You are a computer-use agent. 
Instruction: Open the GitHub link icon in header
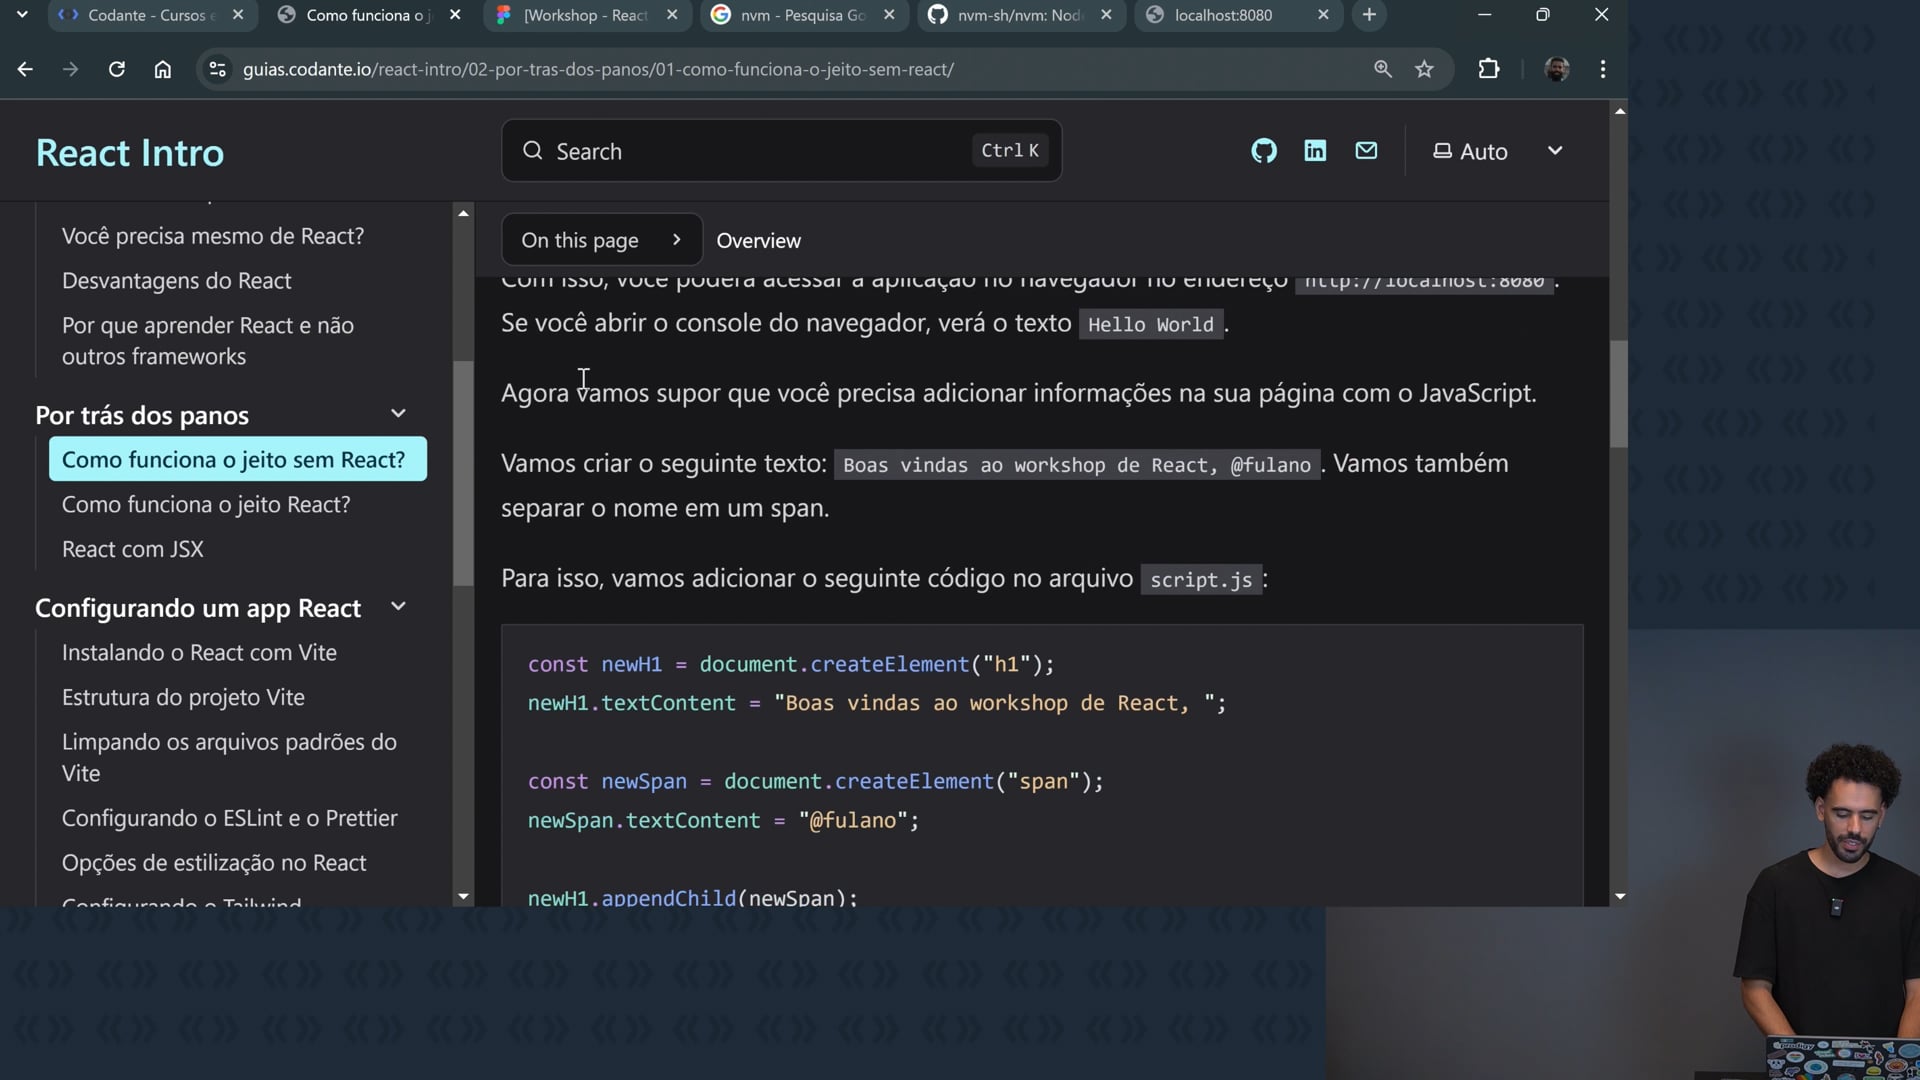click(1264, 151)
